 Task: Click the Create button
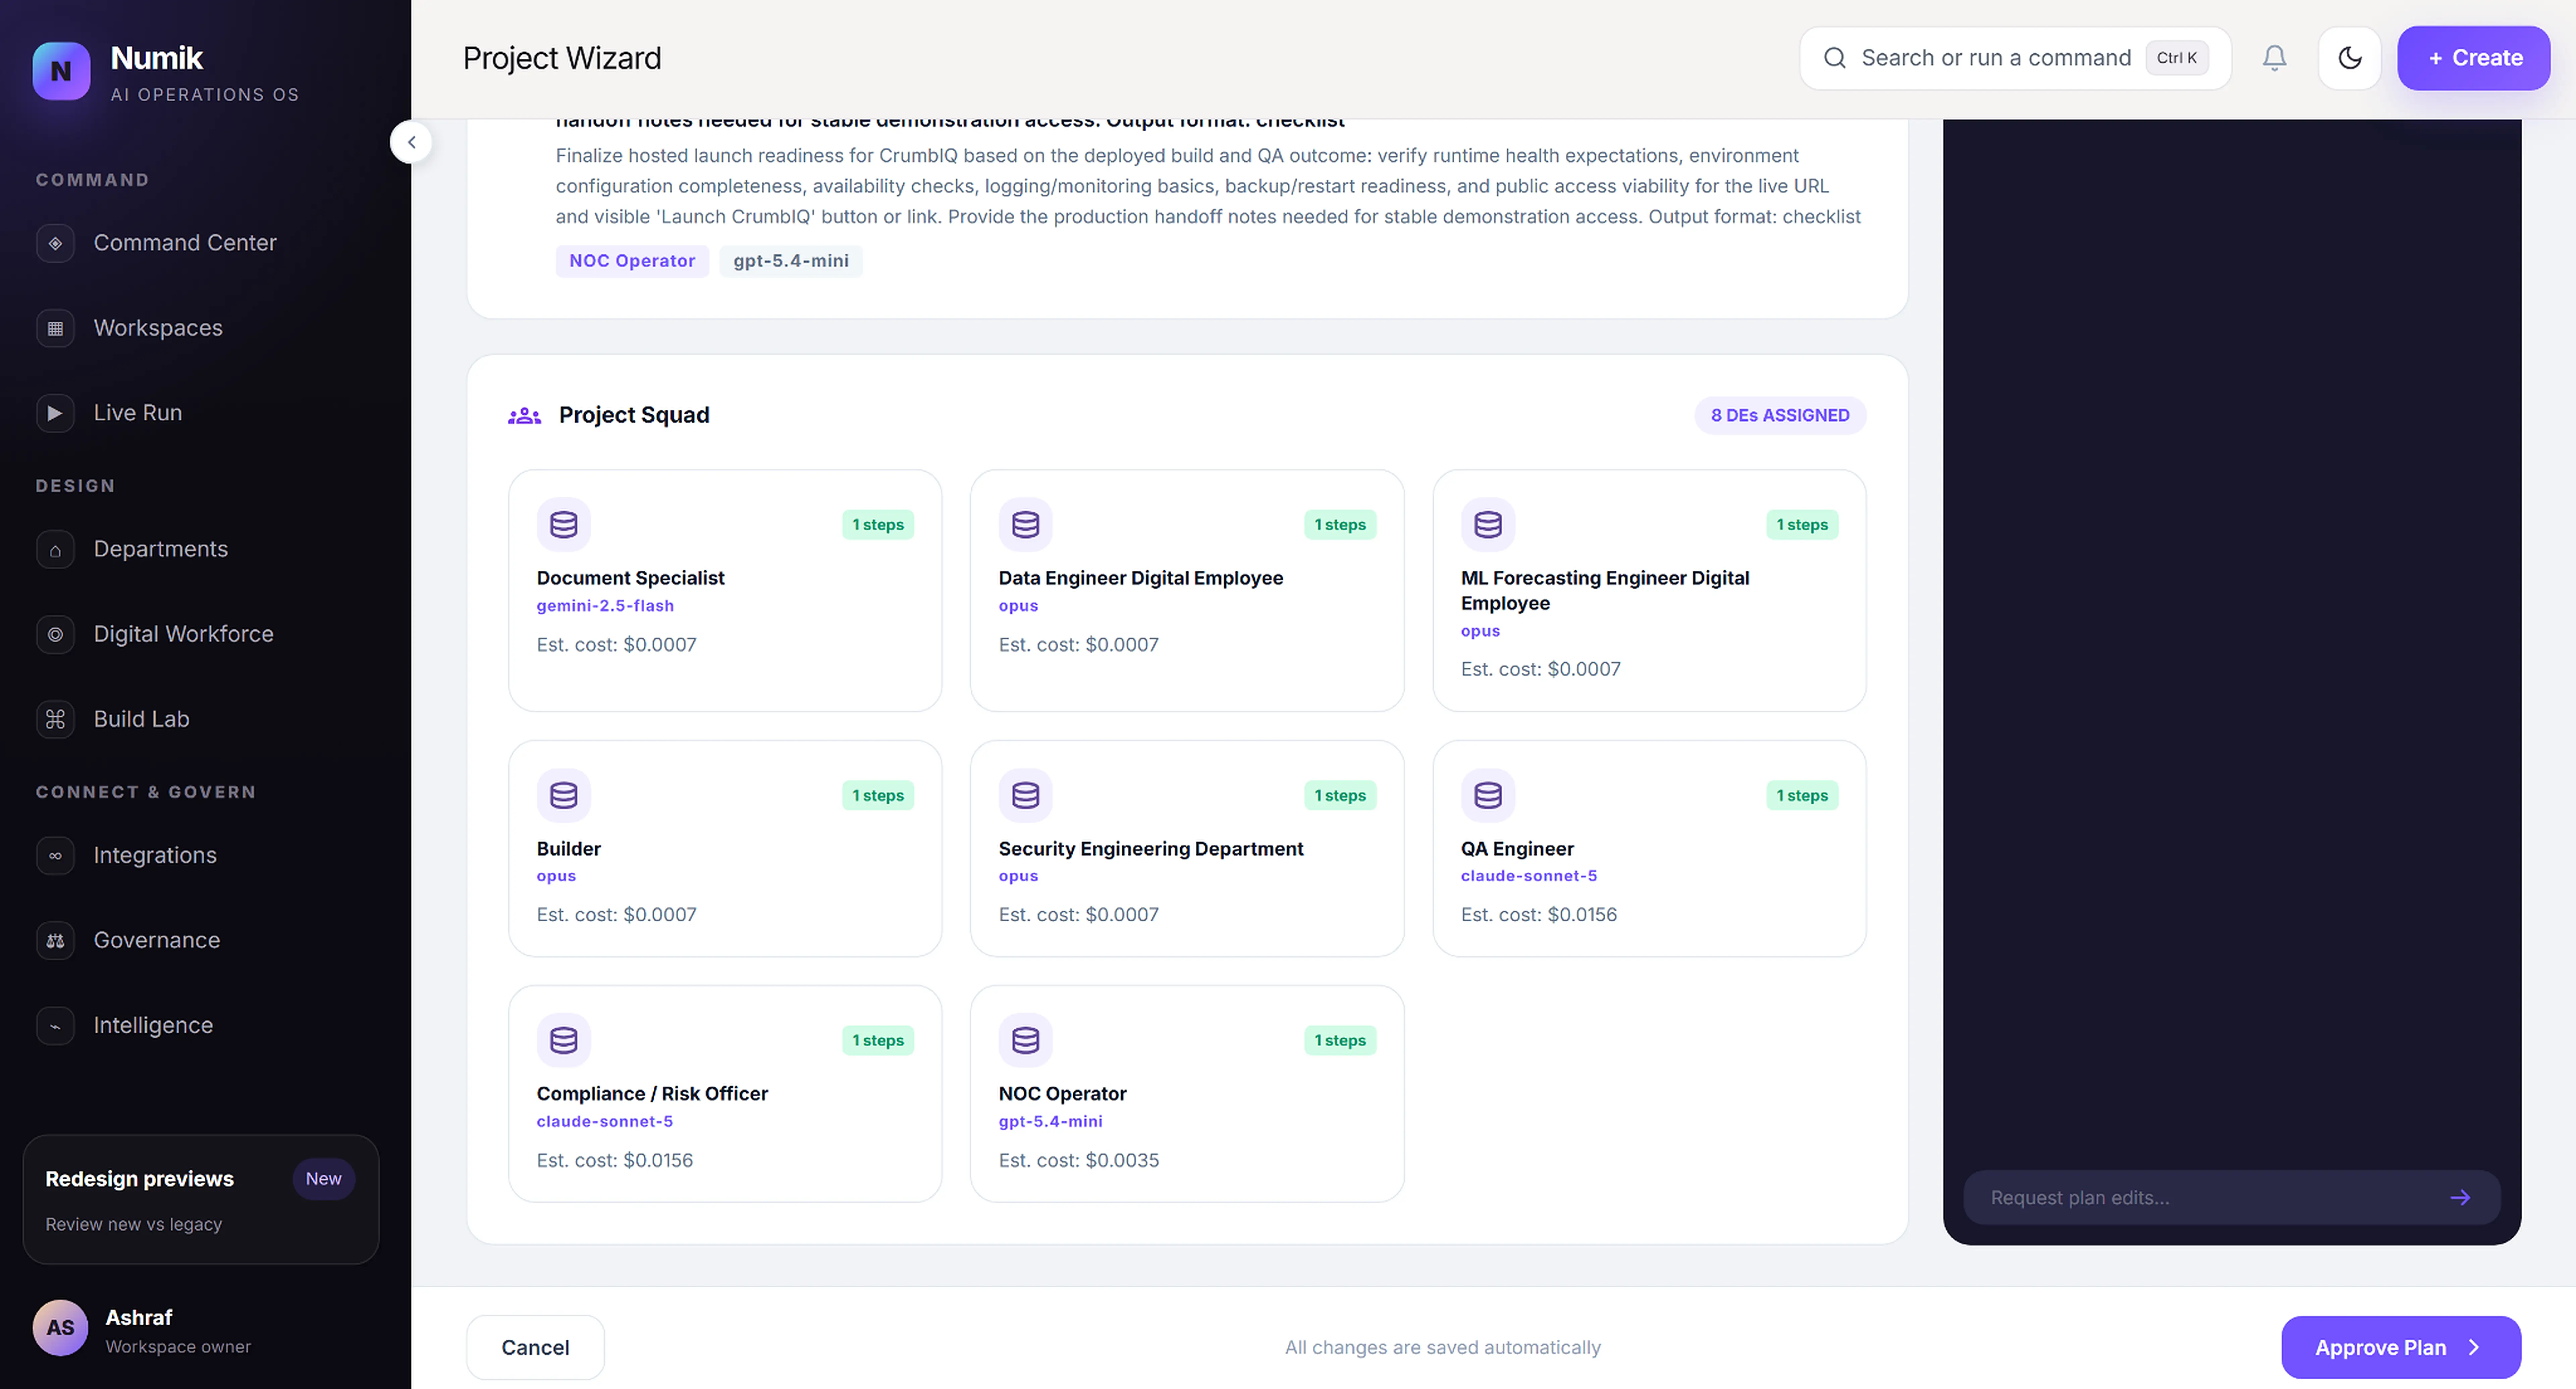point(2474,58)
